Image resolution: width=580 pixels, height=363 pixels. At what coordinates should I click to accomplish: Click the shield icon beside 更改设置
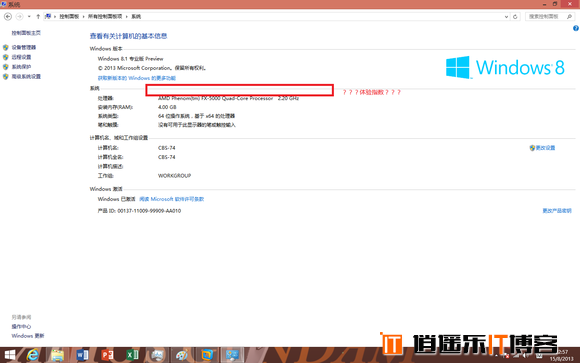[532, 148]
